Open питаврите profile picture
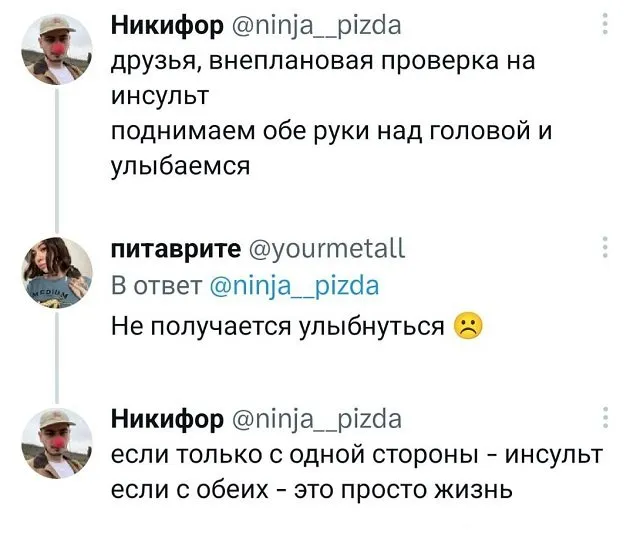 [57, 274]
